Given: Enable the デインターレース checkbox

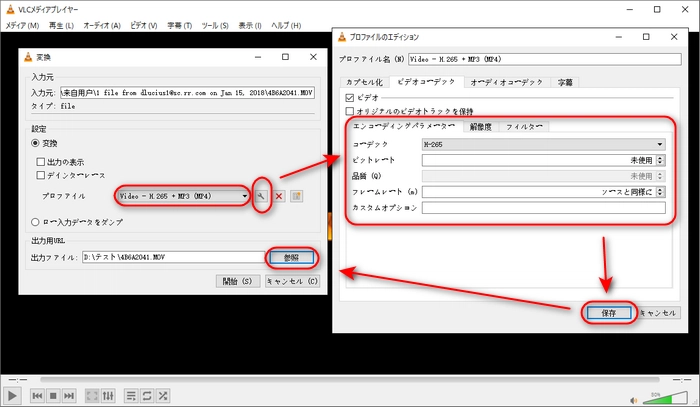Looking at the screenshot, I should [x=41, y=175].
